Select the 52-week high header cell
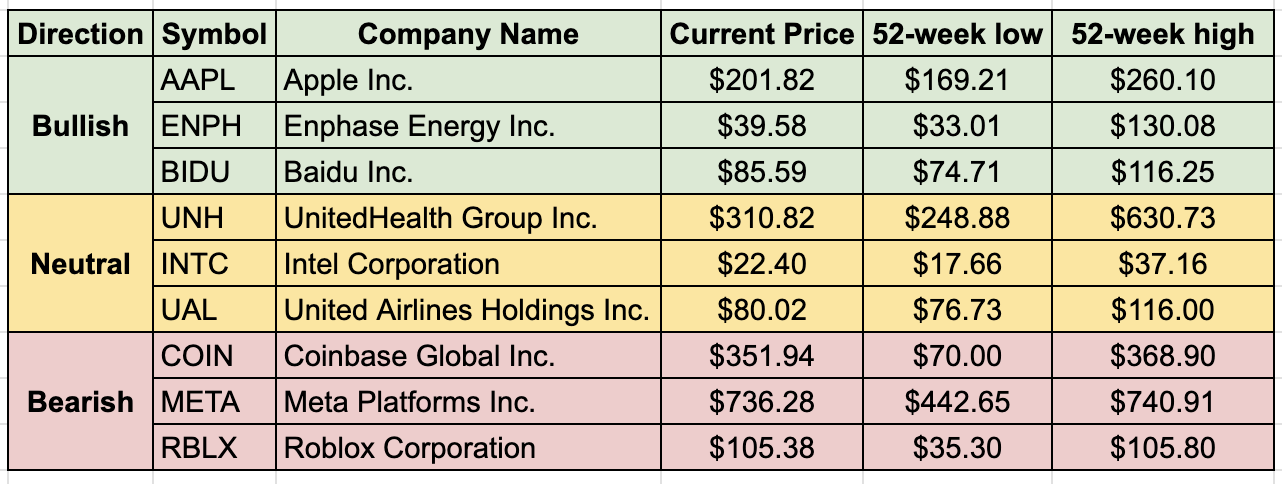This screenshot has height=484, width=1282. [1162, 34]
